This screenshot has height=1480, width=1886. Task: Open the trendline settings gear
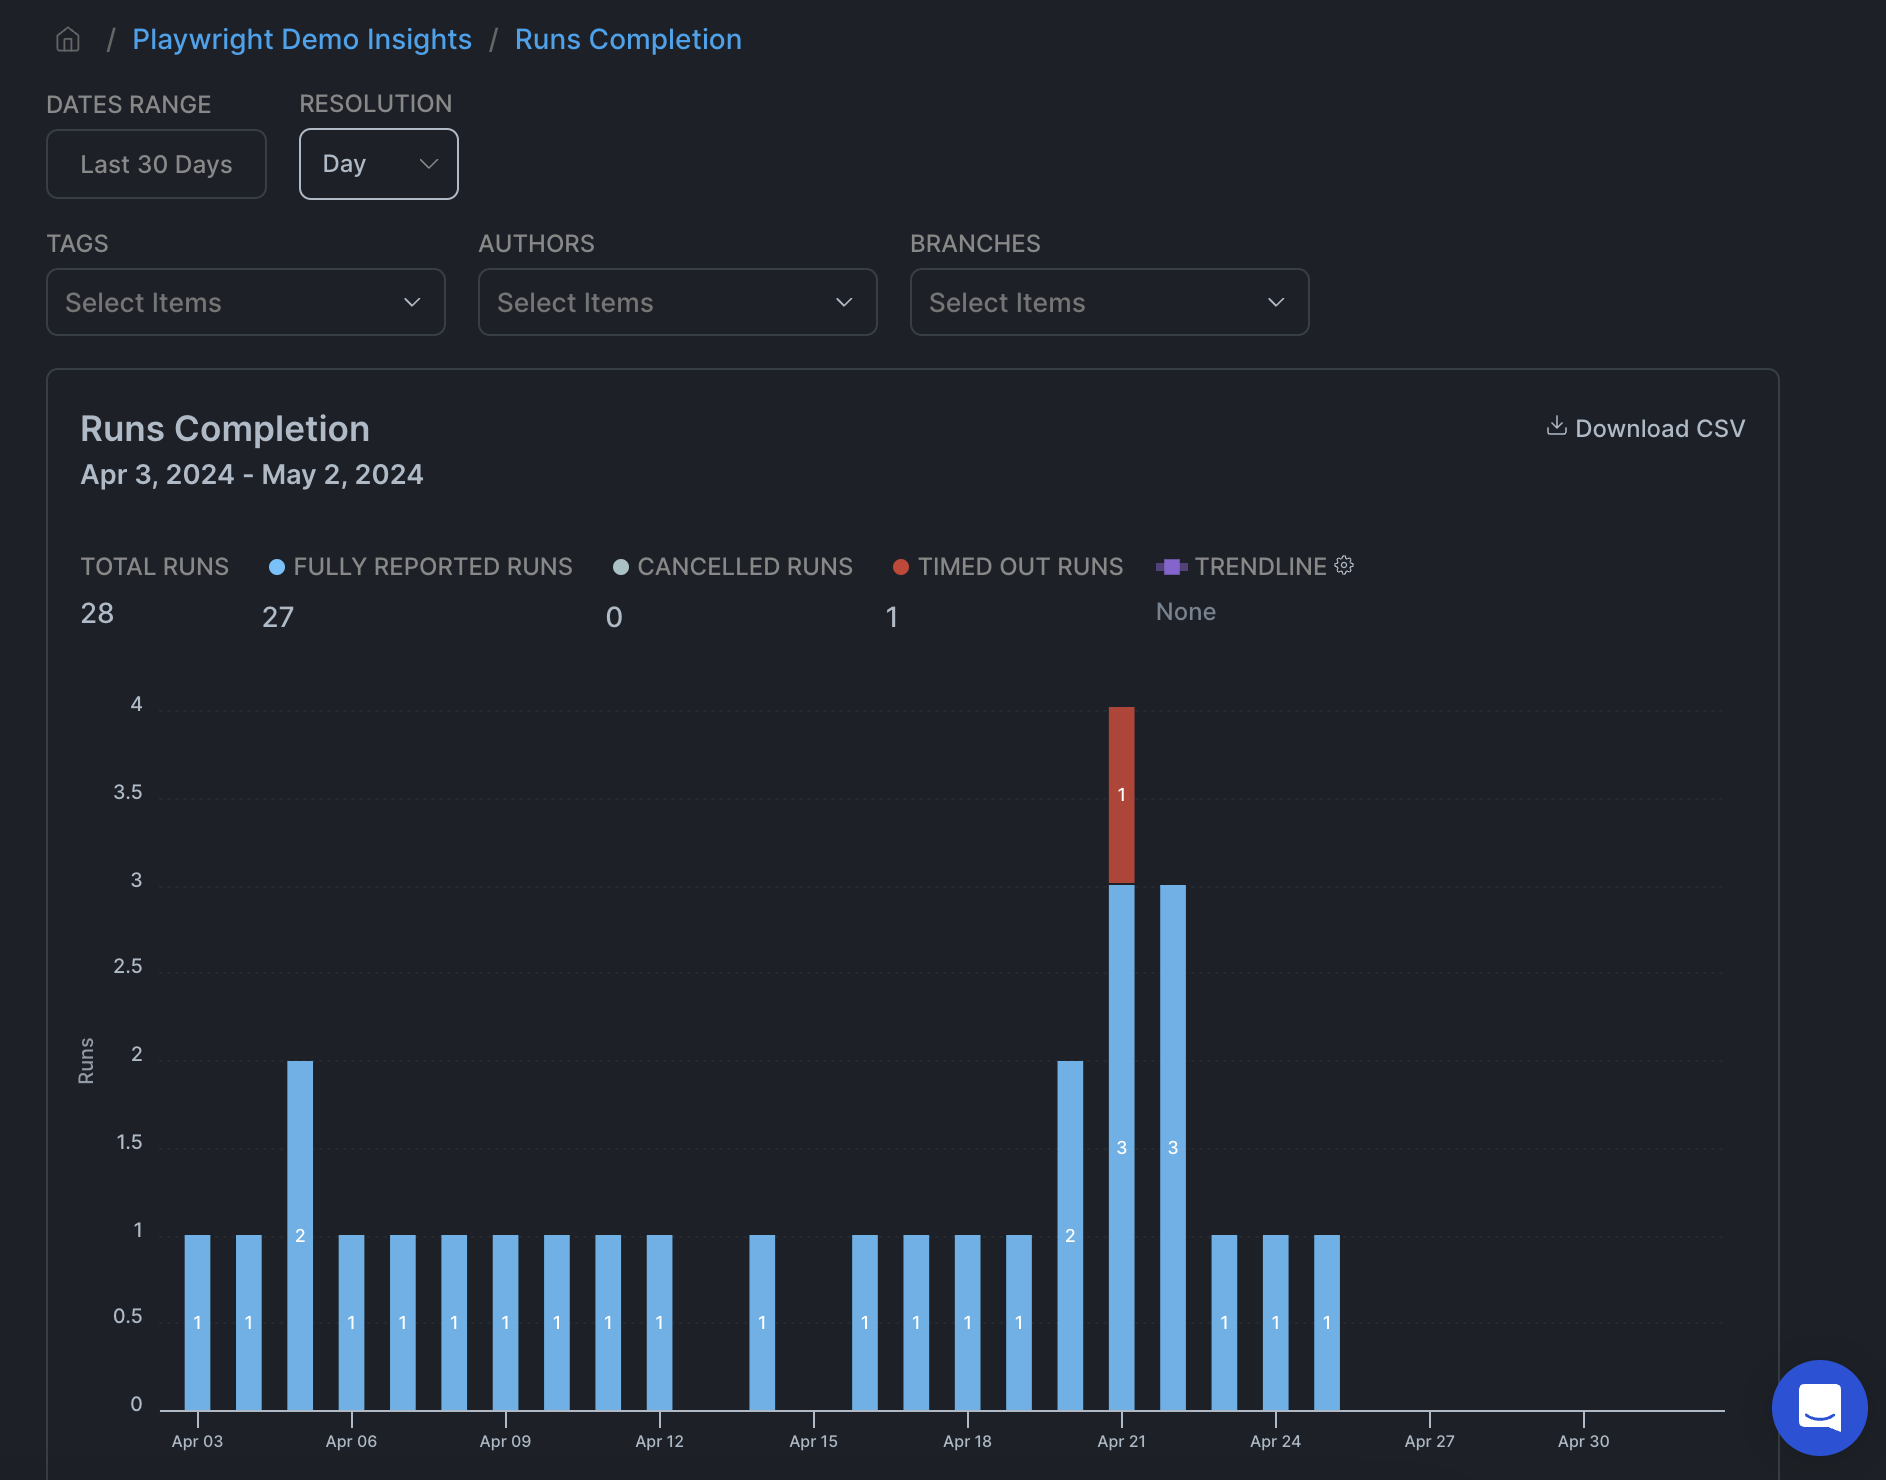[1344, 565]
